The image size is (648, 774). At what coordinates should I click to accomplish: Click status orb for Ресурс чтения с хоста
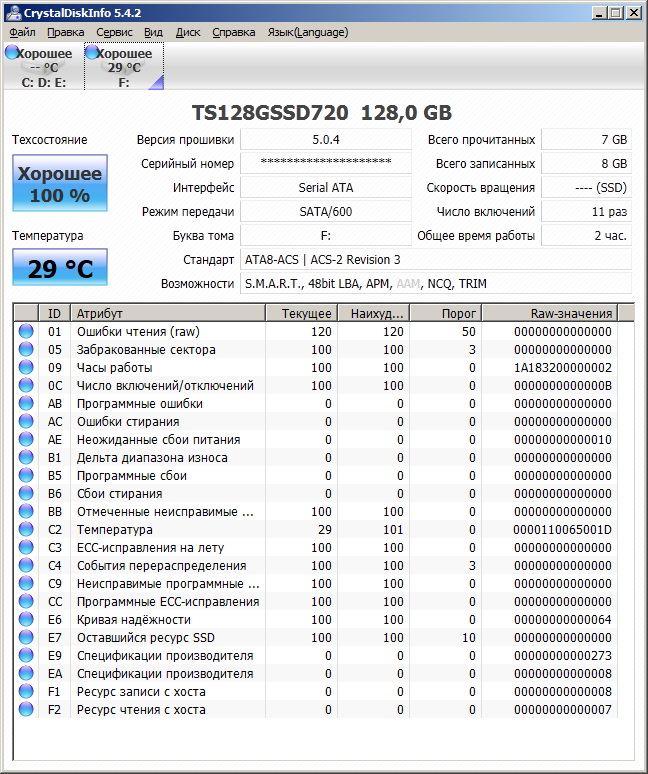click(26, 710)
